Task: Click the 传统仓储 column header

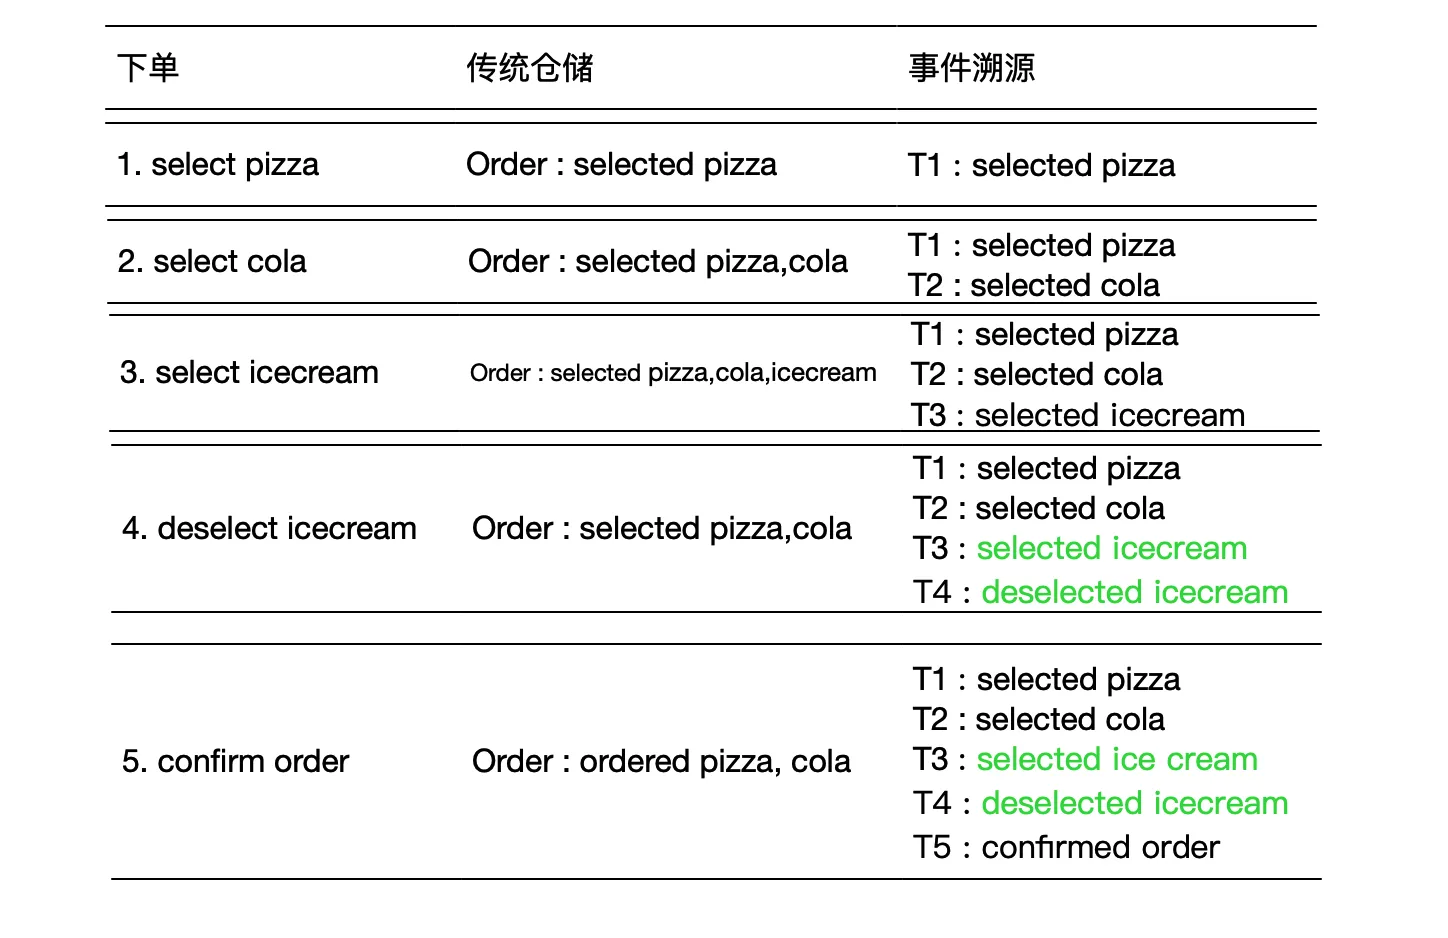Action: [530, 68]
